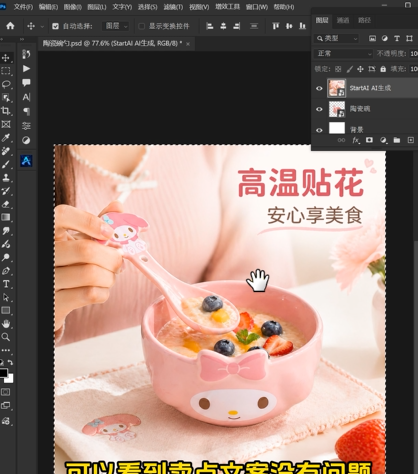418x474 pixels.
Task: Select the Crop tool
Action: [6, 111]
